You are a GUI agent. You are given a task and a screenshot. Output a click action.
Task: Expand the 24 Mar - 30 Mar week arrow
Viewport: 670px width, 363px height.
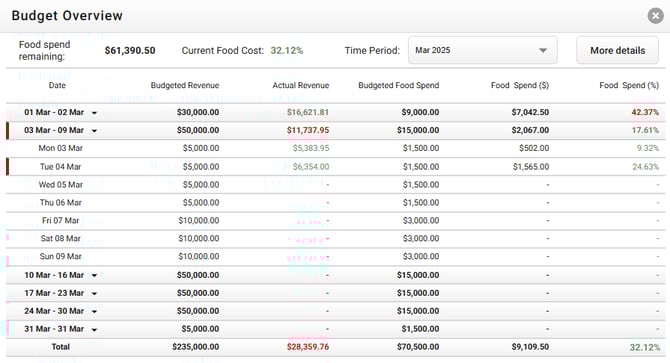tap(94, 311)
